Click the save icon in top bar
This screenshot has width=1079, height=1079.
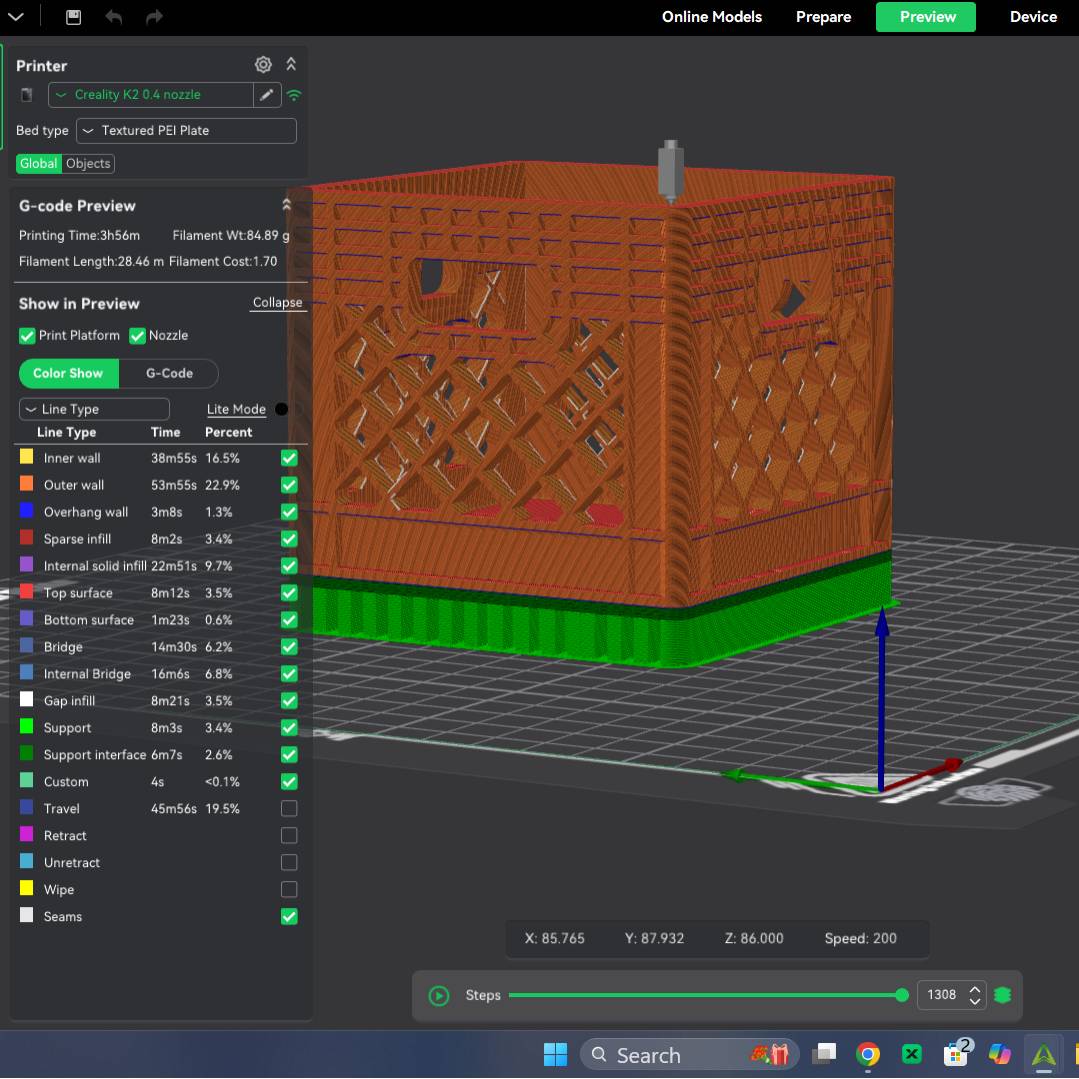coord(73,17)
